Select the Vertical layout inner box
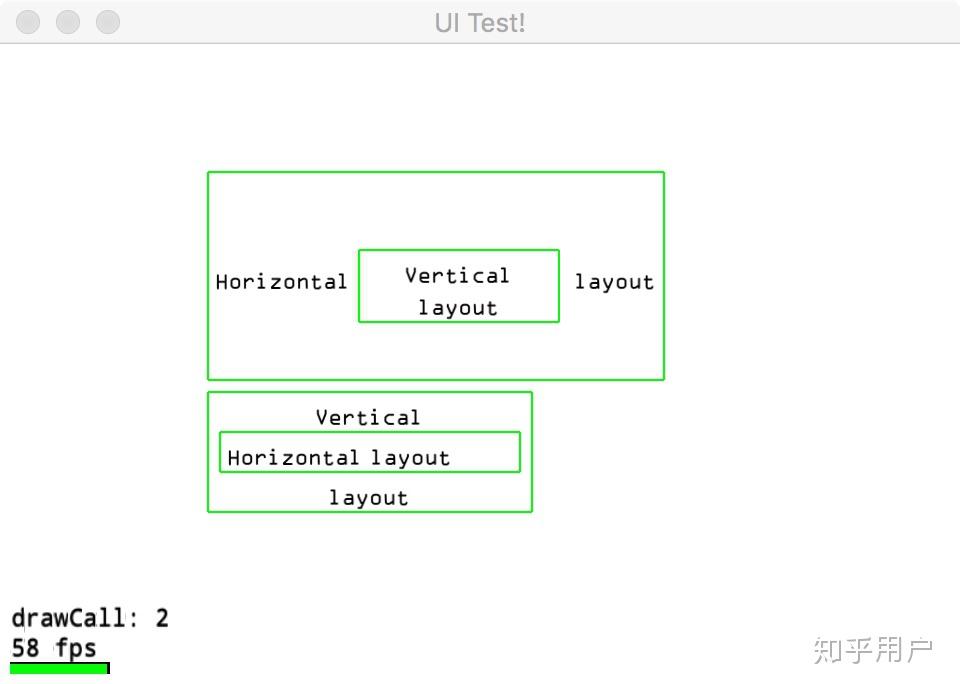Screen dimensions: 960x684 pyautogui.click(x=458, y=286)
